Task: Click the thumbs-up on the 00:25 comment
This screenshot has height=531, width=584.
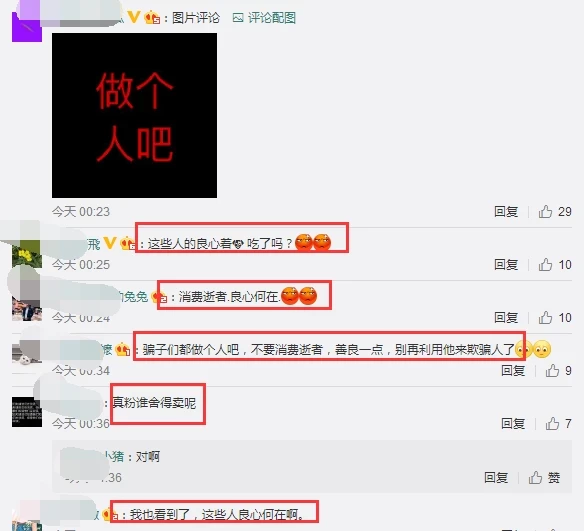Action: pos(545,265)
